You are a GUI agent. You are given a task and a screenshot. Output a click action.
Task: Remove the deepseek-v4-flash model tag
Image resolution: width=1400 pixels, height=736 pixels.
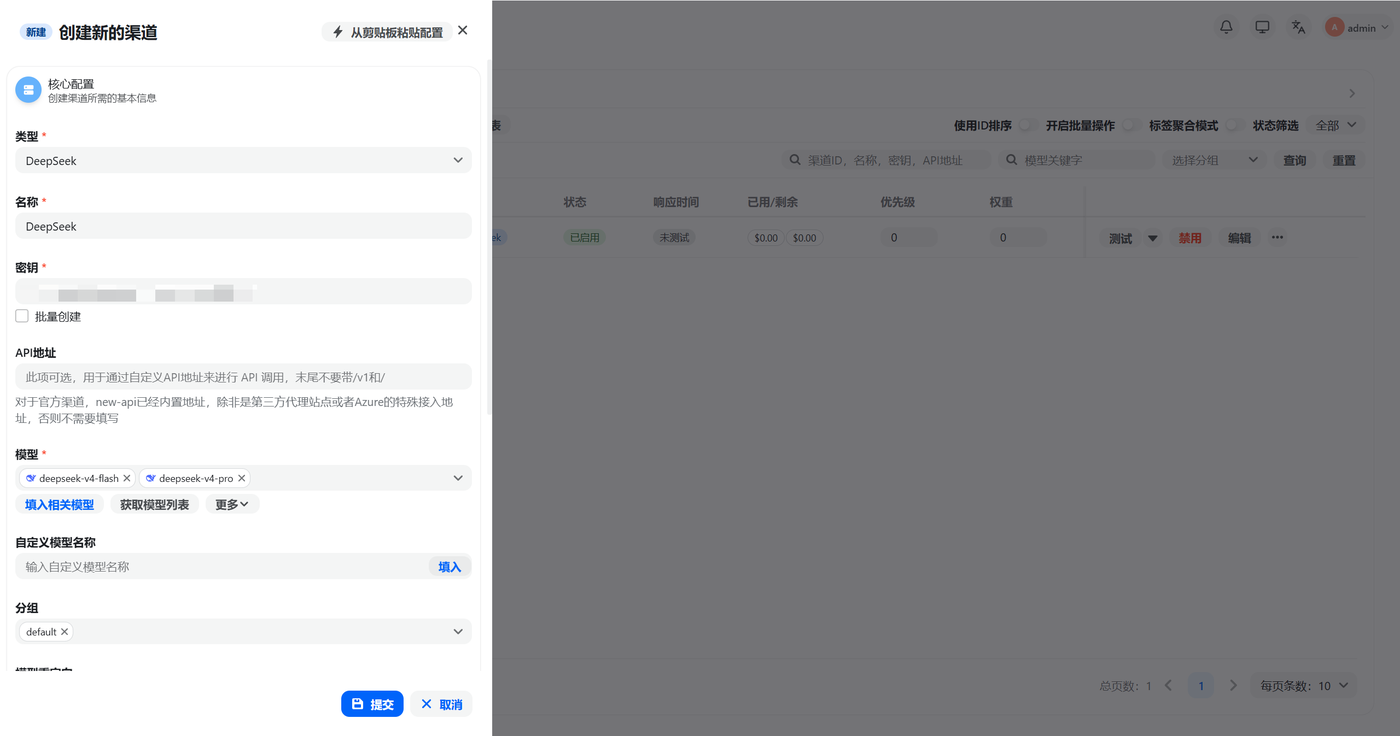tap(127, 478)
